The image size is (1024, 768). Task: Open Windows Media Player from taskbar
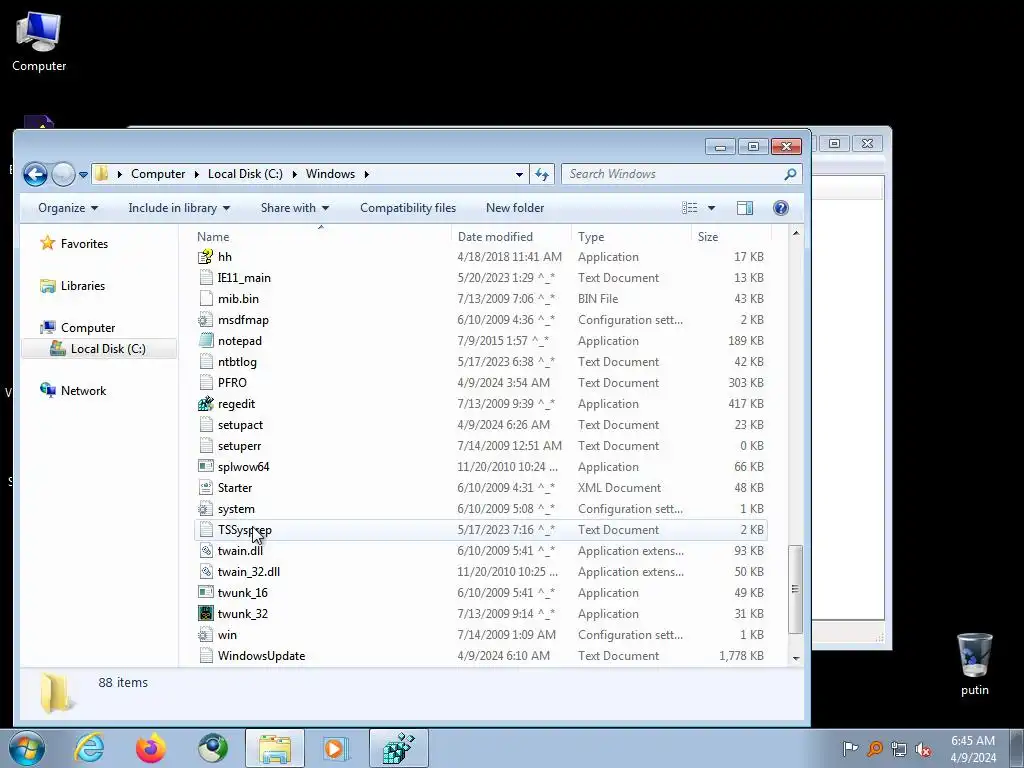tap(336, 748)
